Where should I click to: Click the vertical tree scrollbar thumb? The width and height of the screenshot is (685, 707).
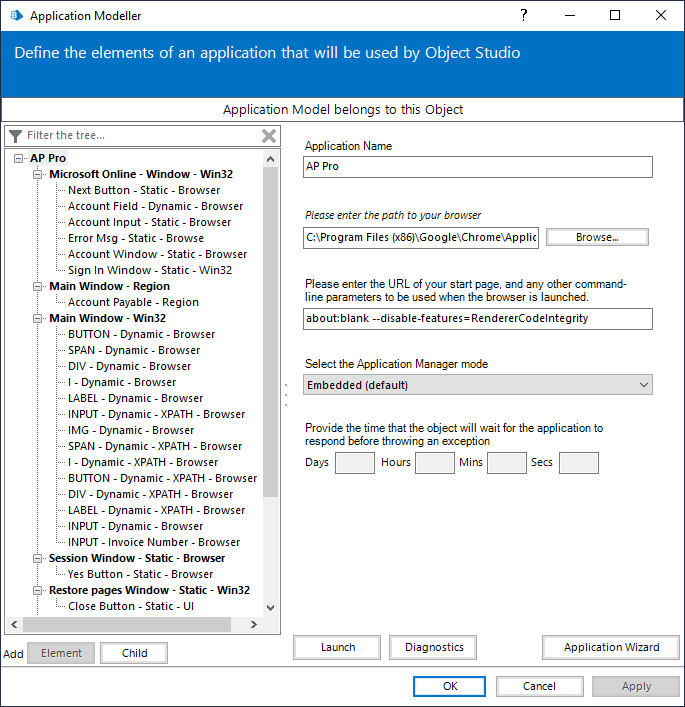tap(271, 332)
